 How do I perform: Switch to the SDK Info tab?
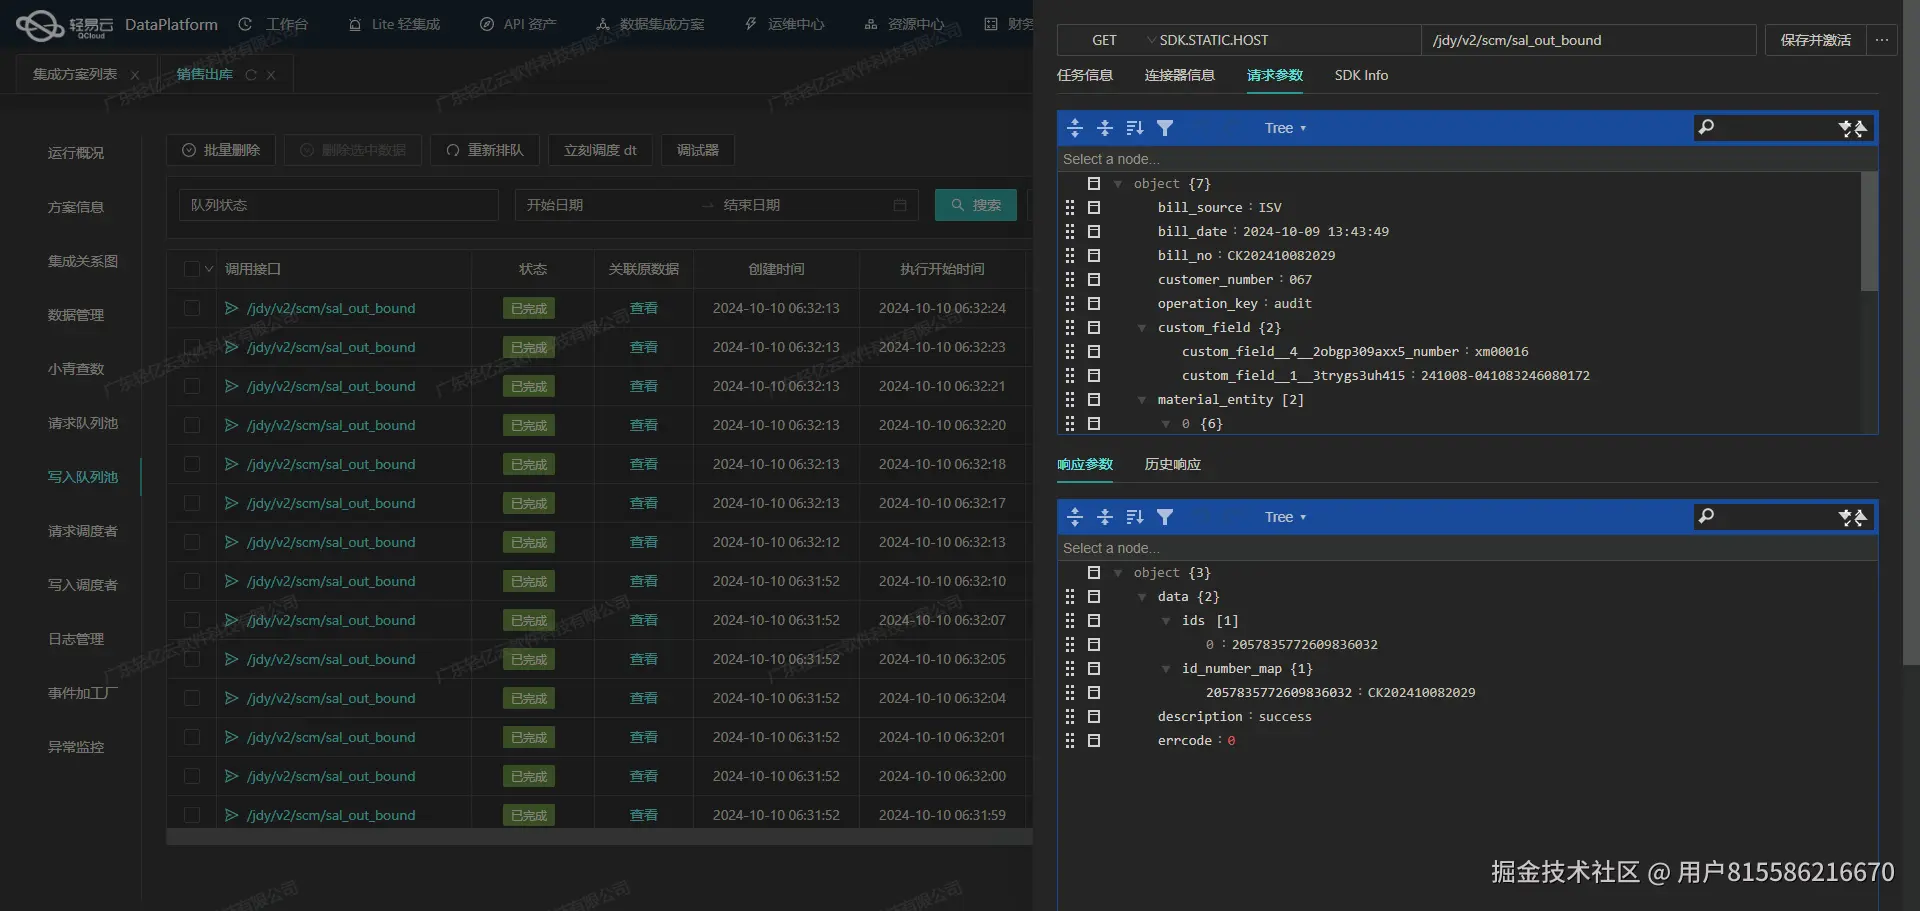click(1361, 75)
